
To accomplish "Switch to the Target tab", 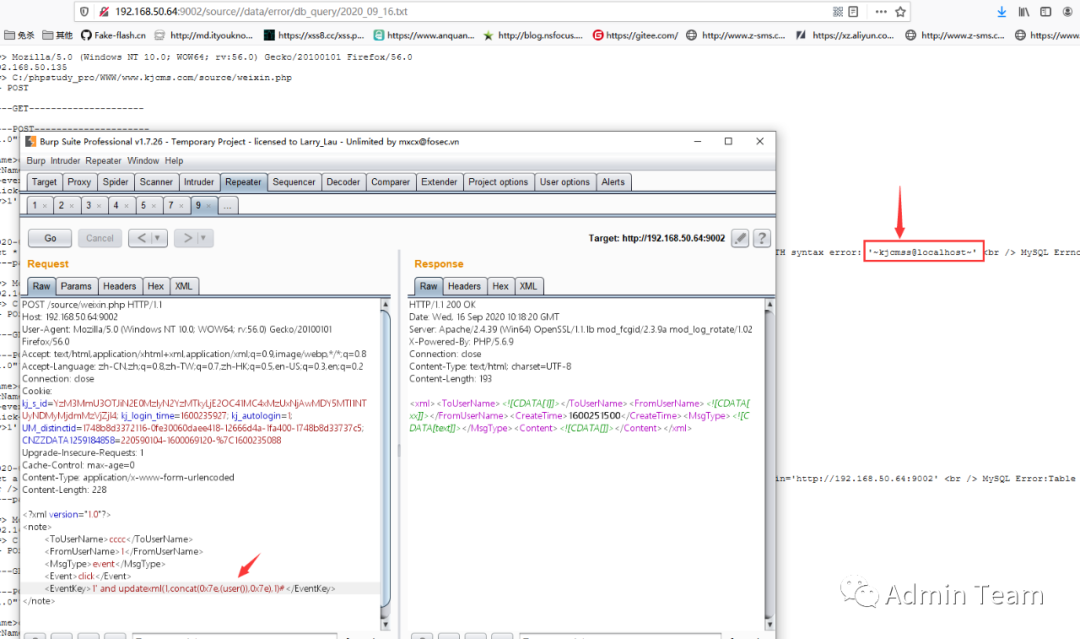I will click(x=44, y=182).
